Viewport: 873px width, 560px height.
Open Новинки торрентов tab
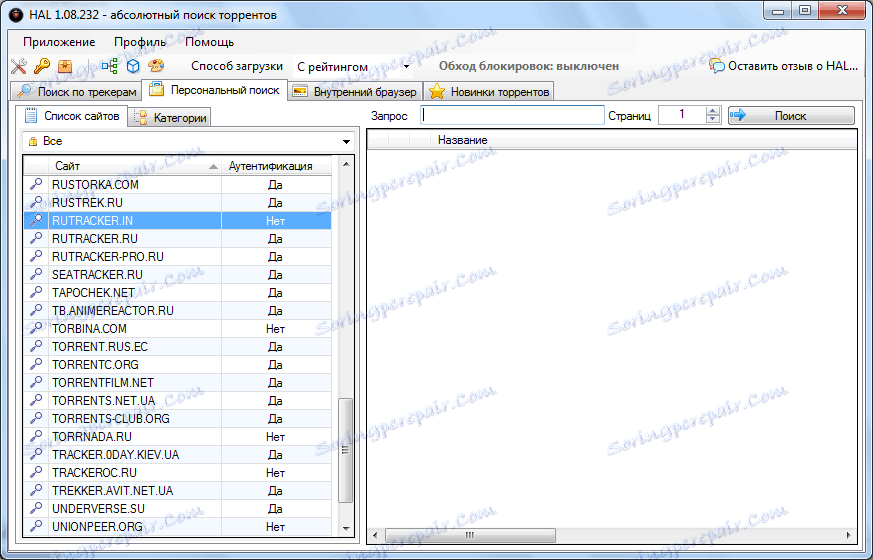(x=489, y=92)
